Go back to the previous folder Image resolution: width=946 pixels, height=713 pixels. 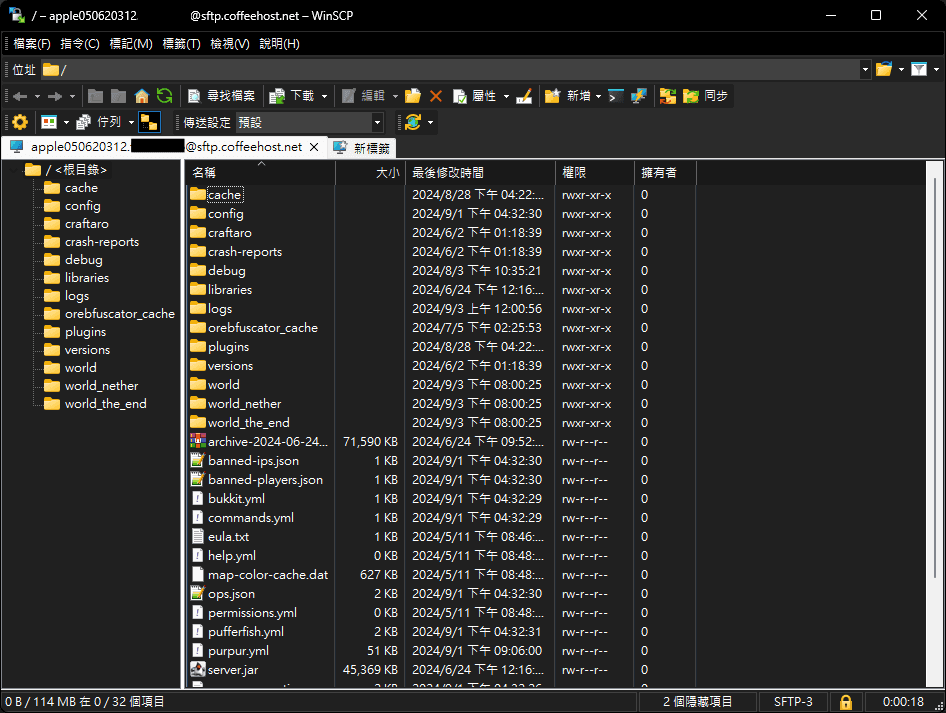[20, 96]
